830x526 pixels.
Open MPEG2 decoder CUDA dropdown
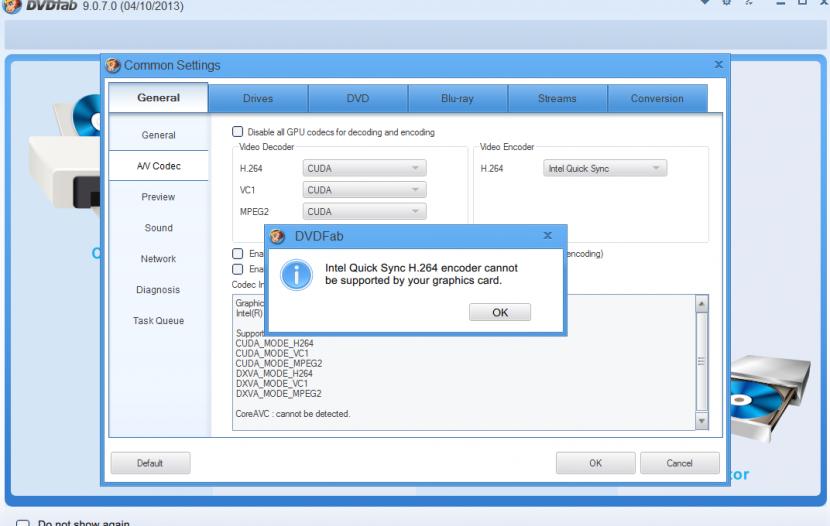(364, 211)
